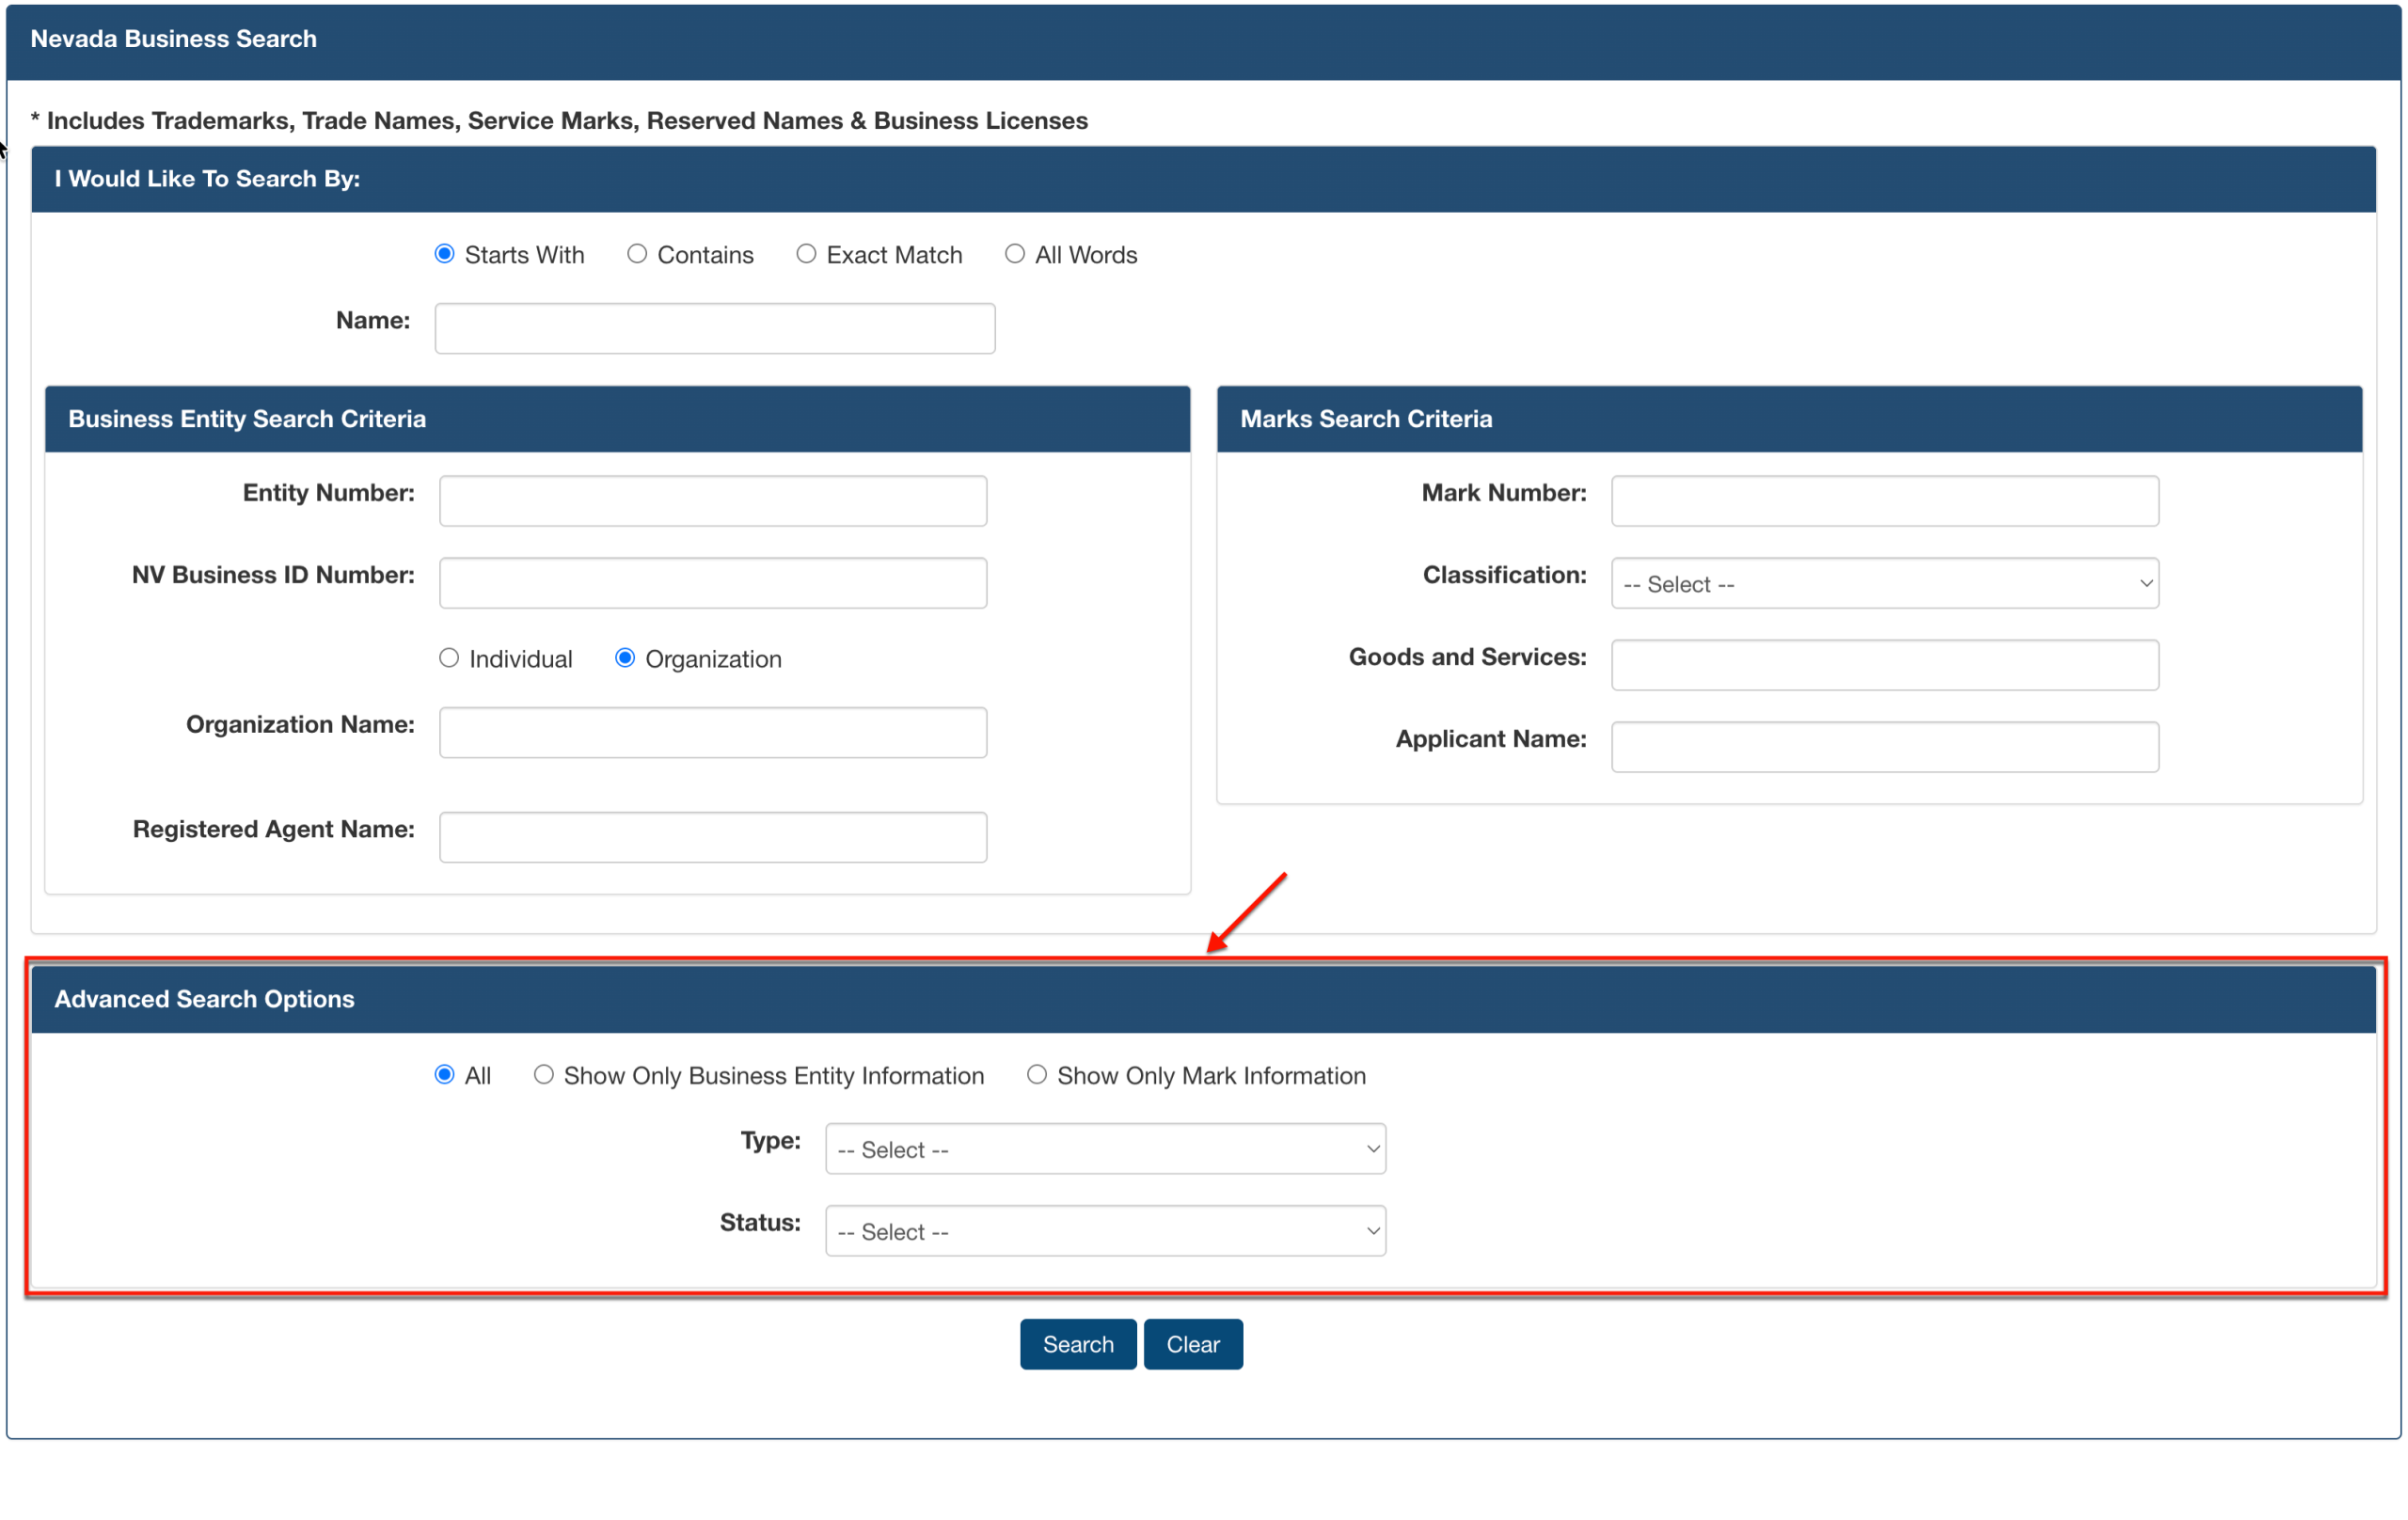Open the Status dropdown

(x=1106, y=1231)
